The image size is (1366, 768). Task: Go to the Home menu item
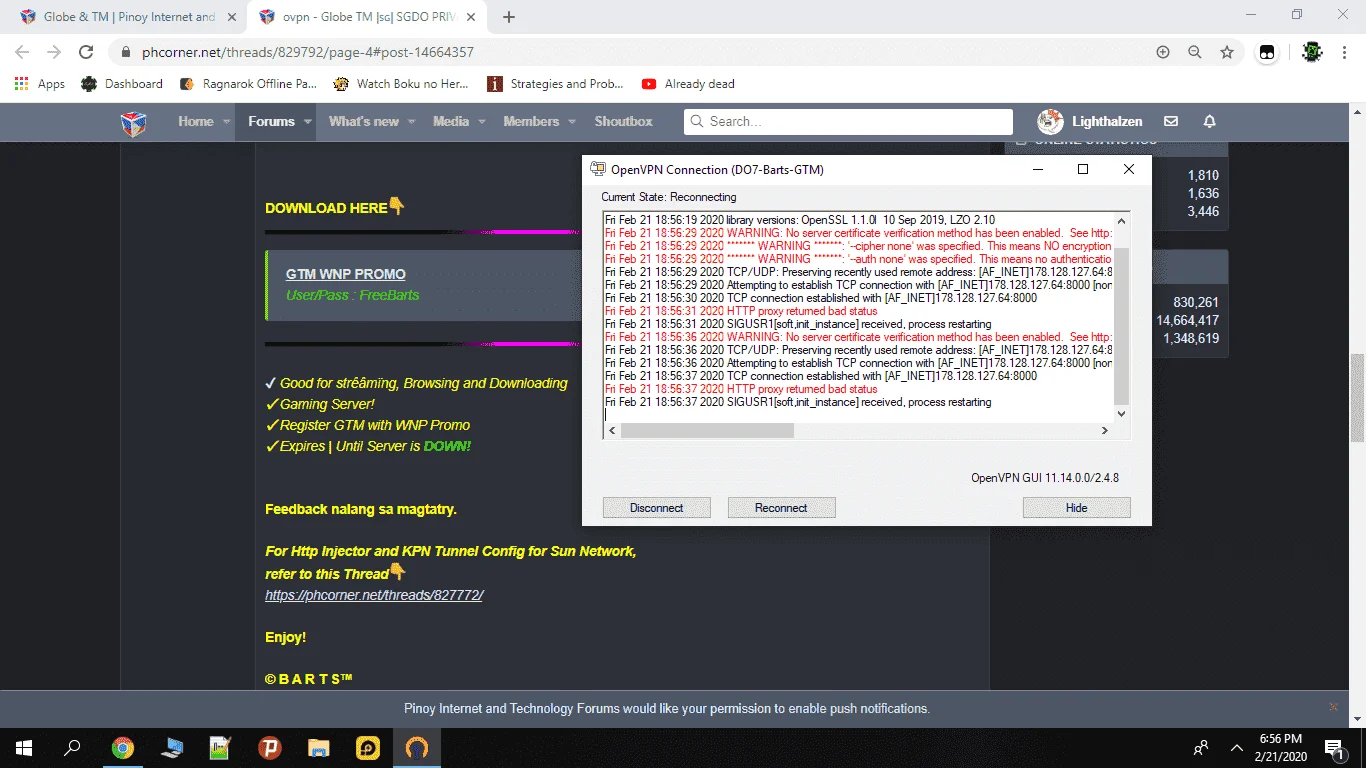point(196,121)
